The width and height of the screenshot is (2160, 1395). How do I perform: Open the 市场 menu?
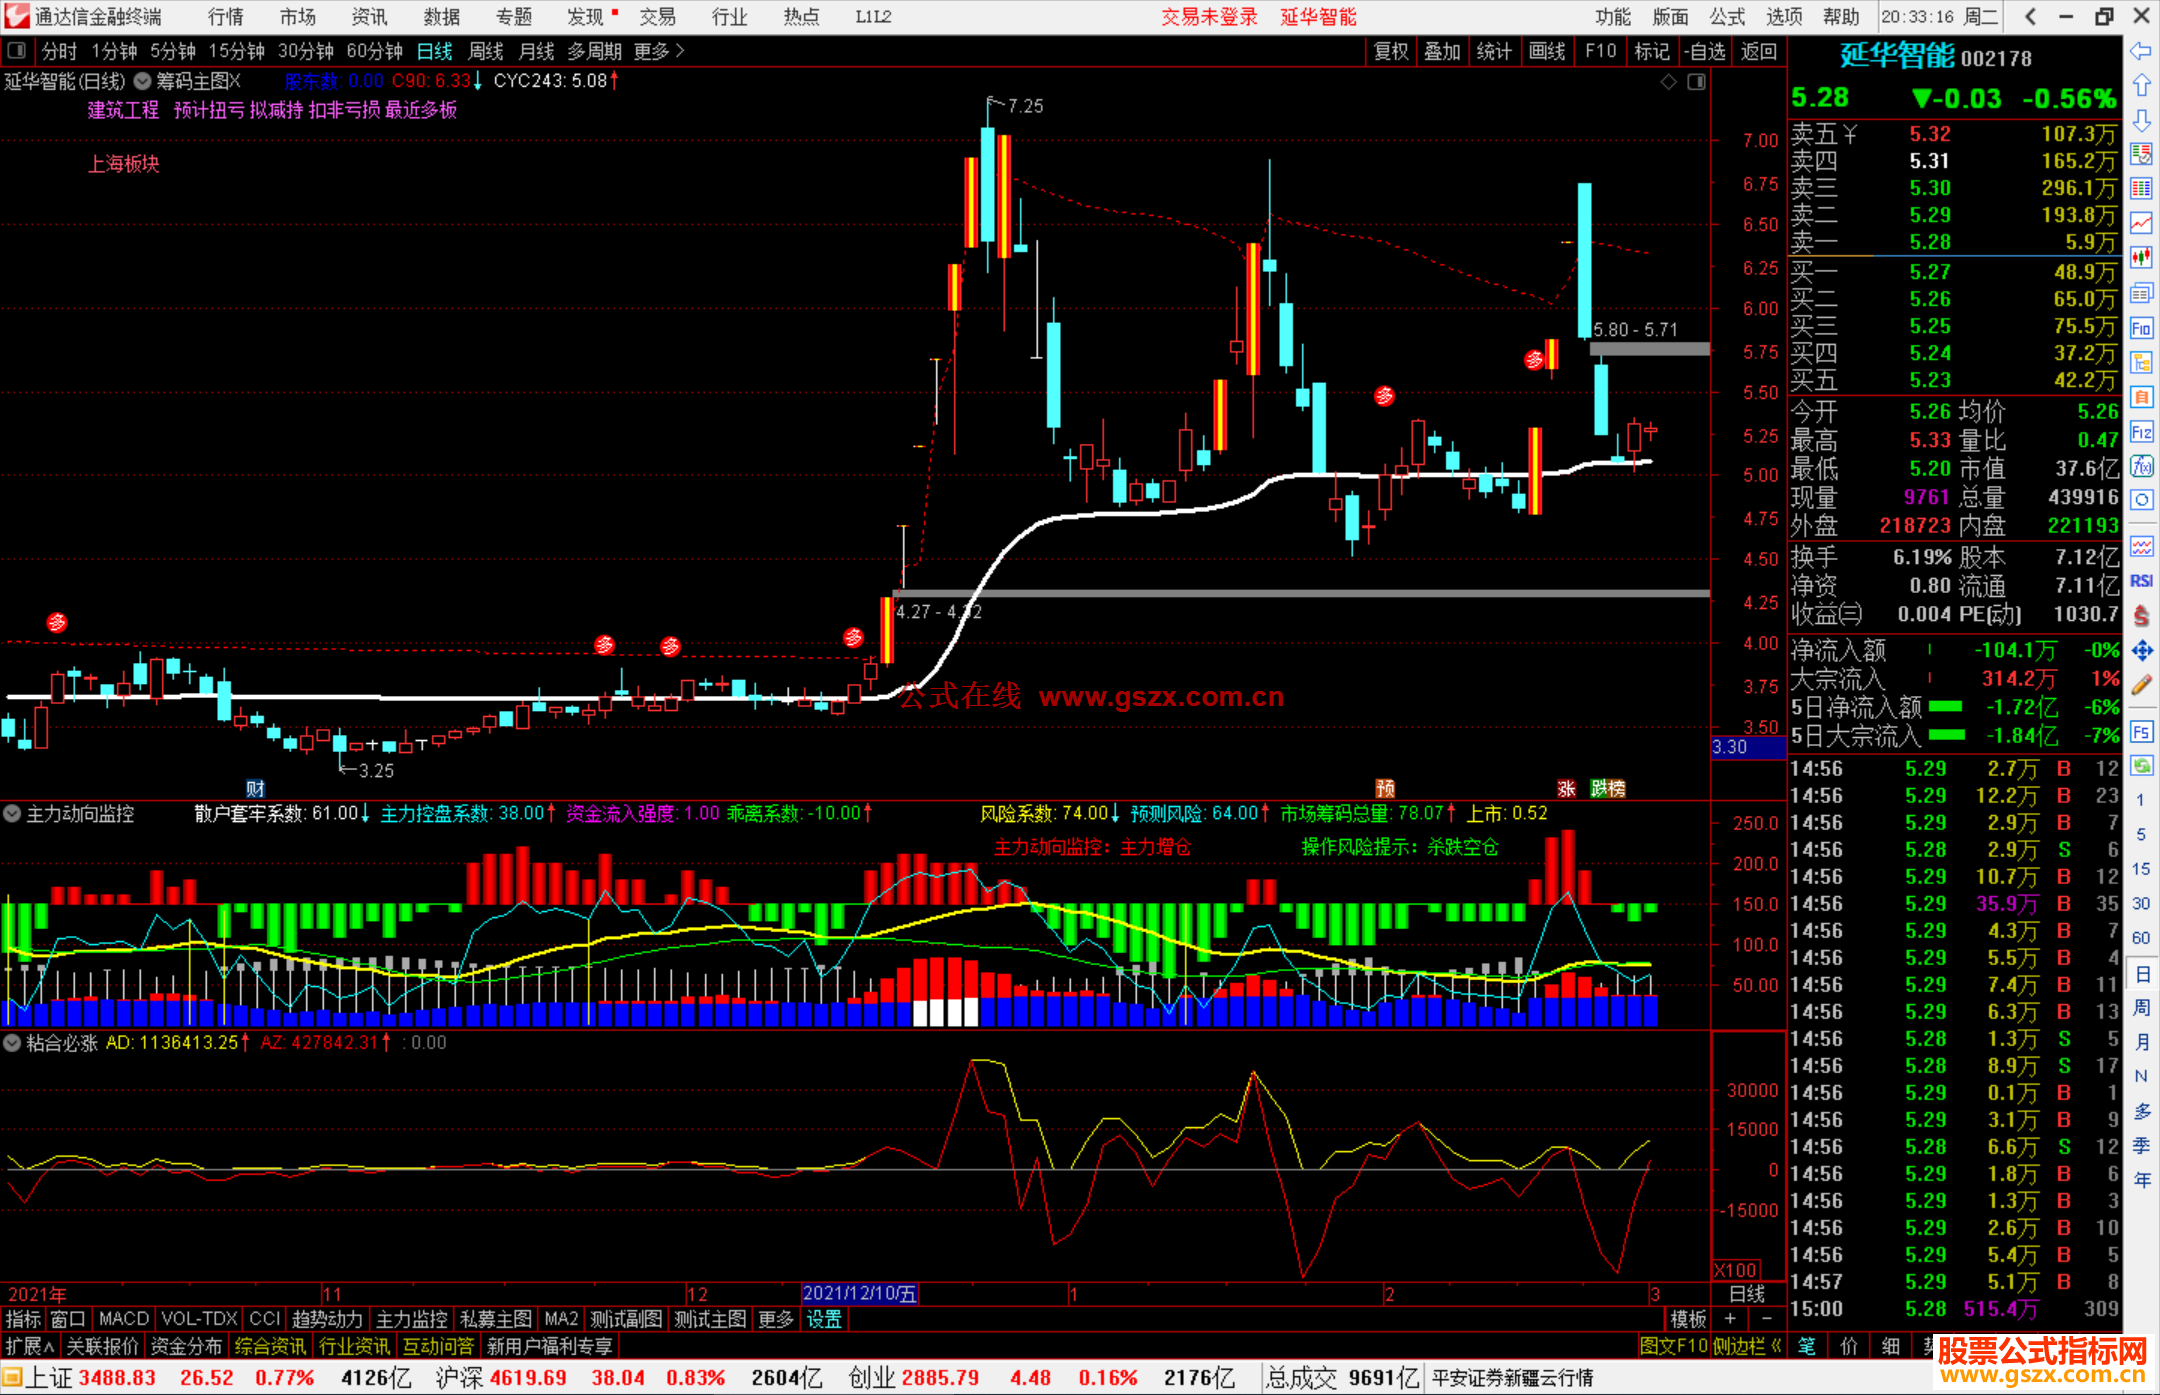click(x=298, y=16)
